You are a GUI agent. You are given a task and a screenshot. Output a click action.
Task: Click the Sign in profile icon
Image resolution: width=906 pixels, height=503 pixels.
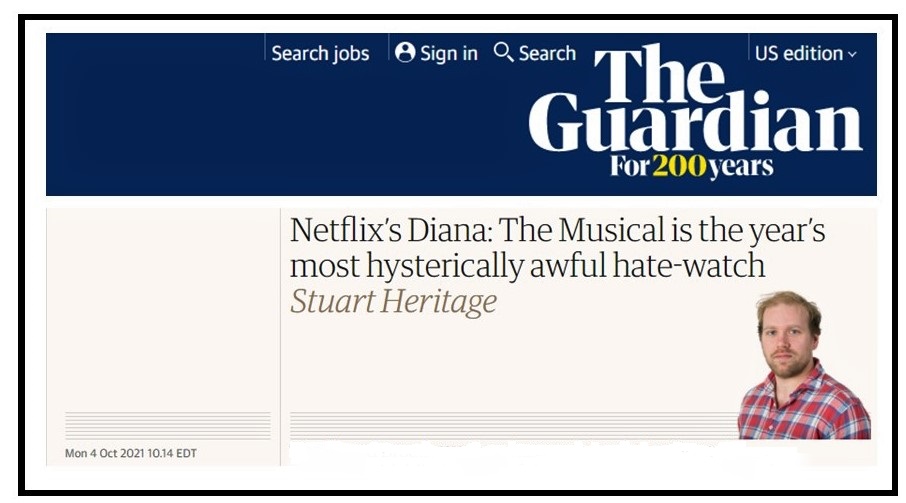[x=405, y=52]
